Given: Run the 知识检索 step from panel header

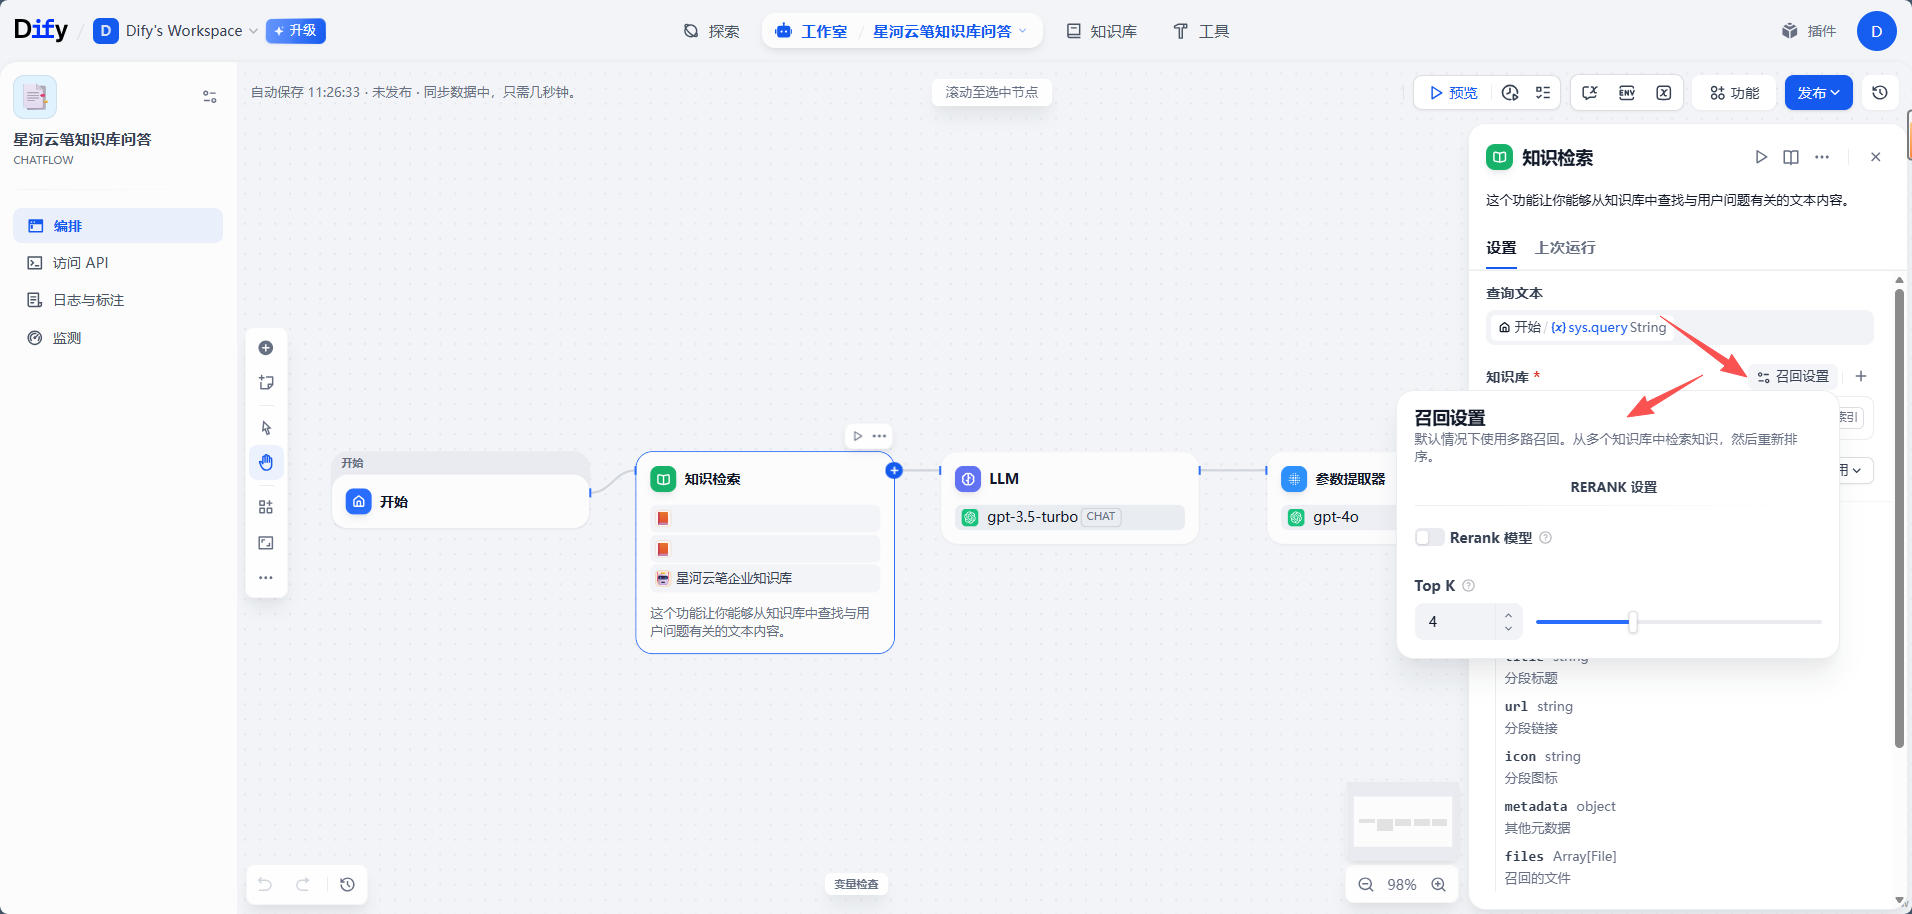Looking at the screenshot, I should point(1761,157).
